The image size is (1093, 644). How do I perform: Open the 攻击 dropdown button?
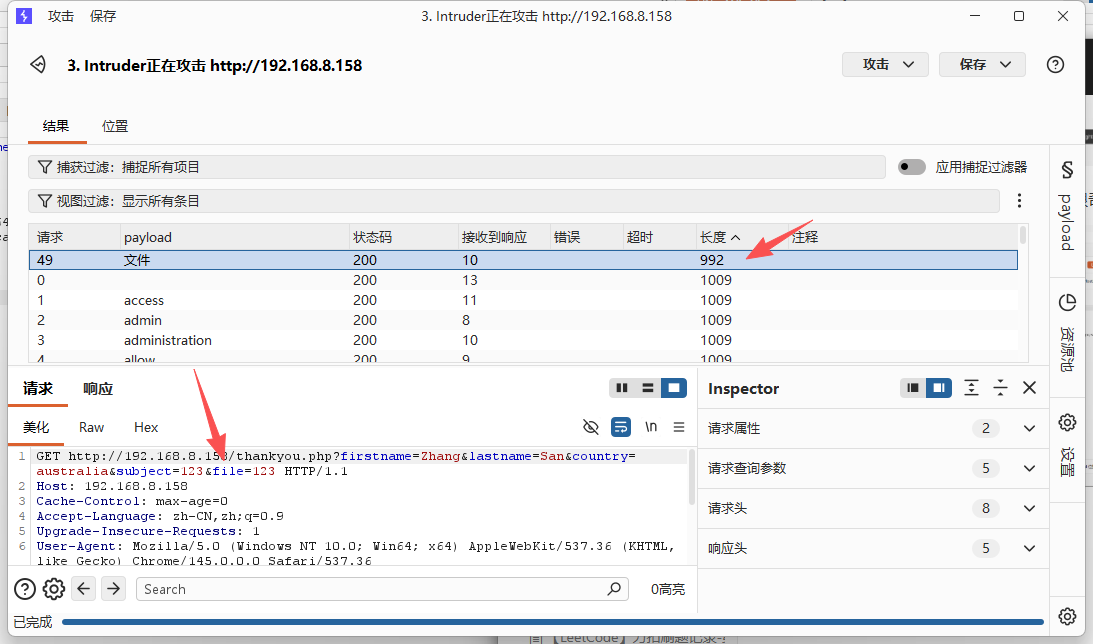tap(885, 64)
